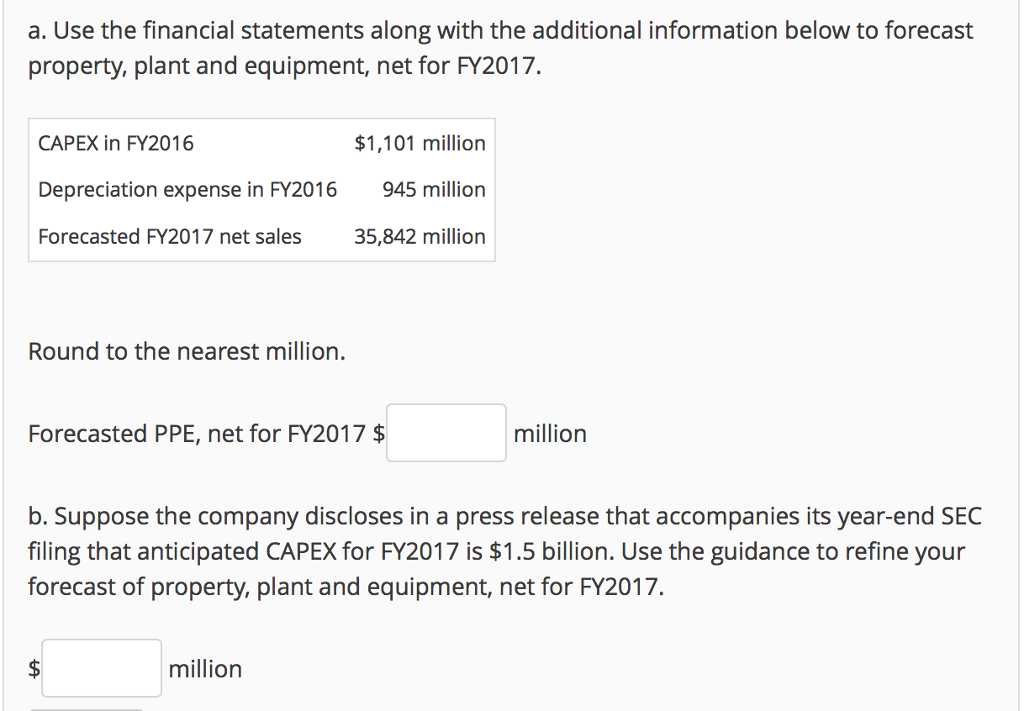Click the Forecasted PPE net FY2017 input field
The height and width of the screenshot is (711, 1024).
click(x=446, y=432)
